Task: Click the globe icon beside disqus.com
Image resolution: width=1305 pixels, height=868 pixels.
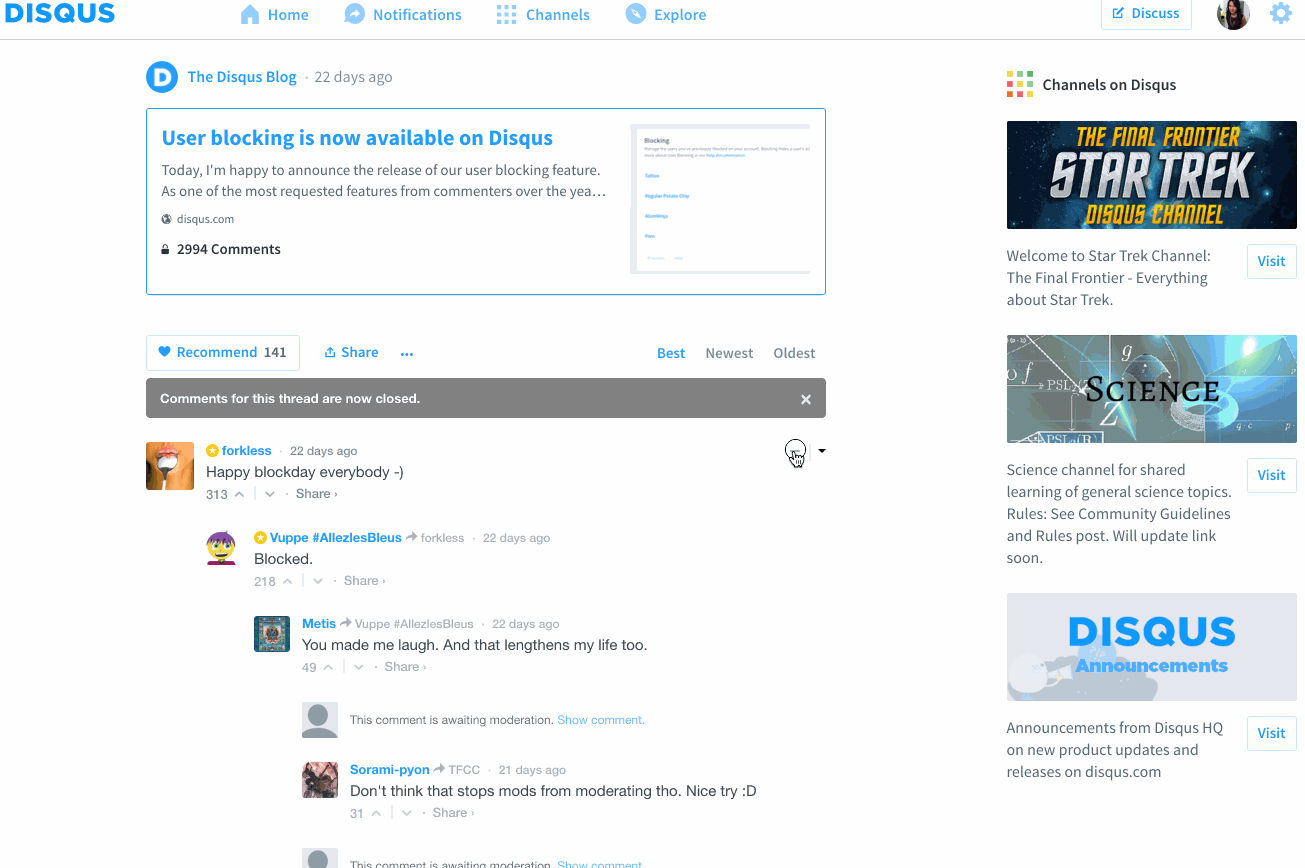Action: click(164, 218)
